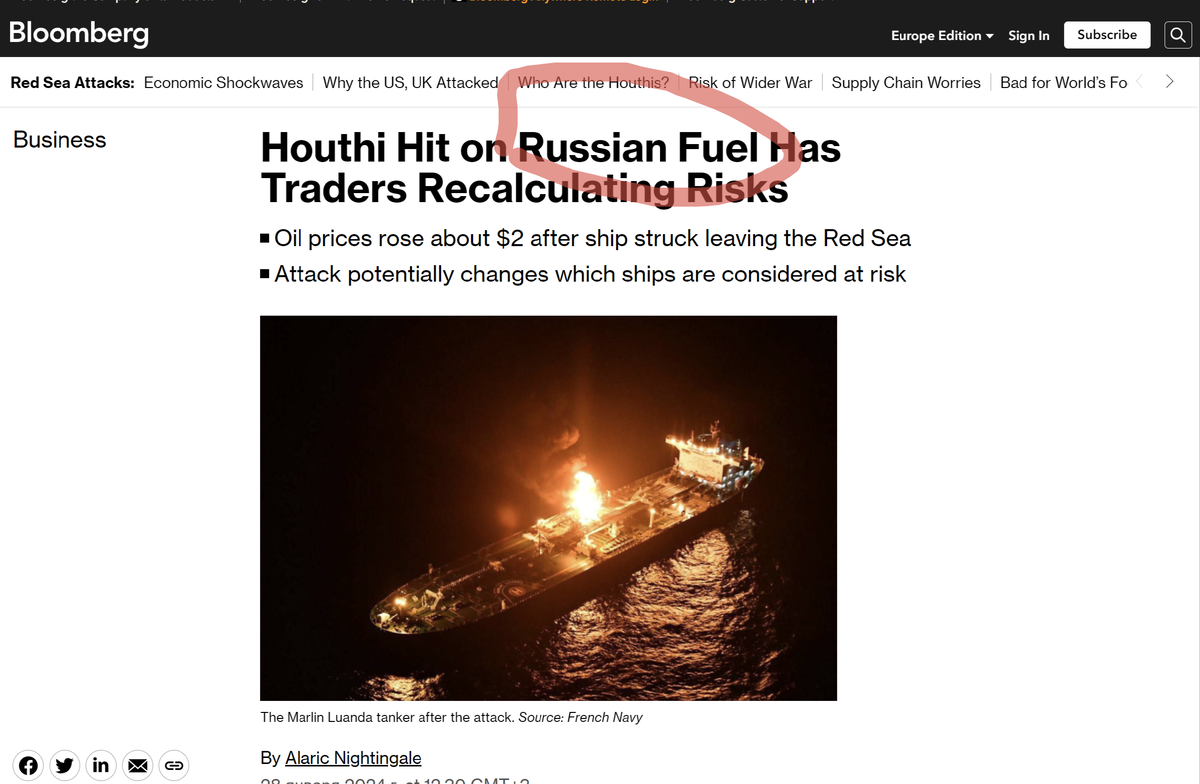Open Why the US, UK Attacked
Screen dimensions: 1200x784
410,83
